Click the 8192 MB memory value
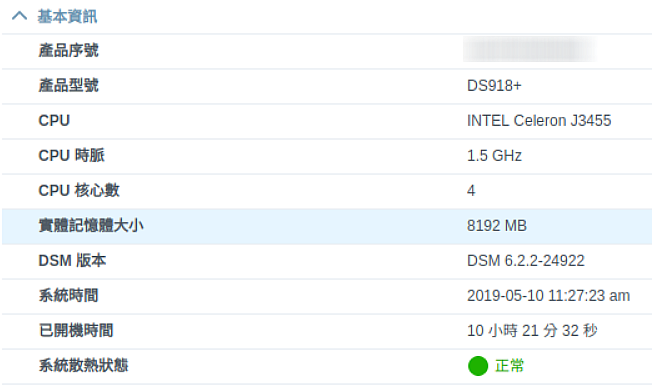Viewport: 652px width, 387px height. pyautogui.click(x=497, y=226)
